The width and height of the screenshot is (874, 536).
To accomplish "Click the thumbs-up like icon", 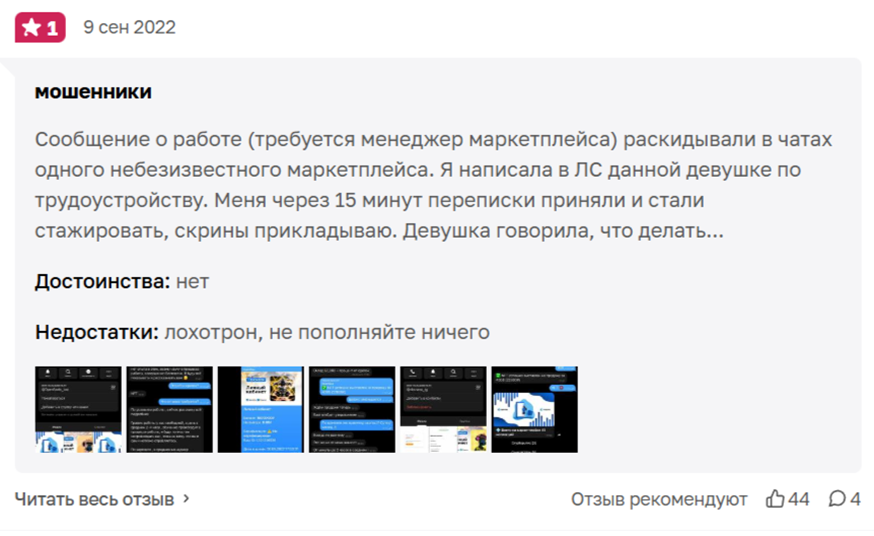I will pos(775,499).
